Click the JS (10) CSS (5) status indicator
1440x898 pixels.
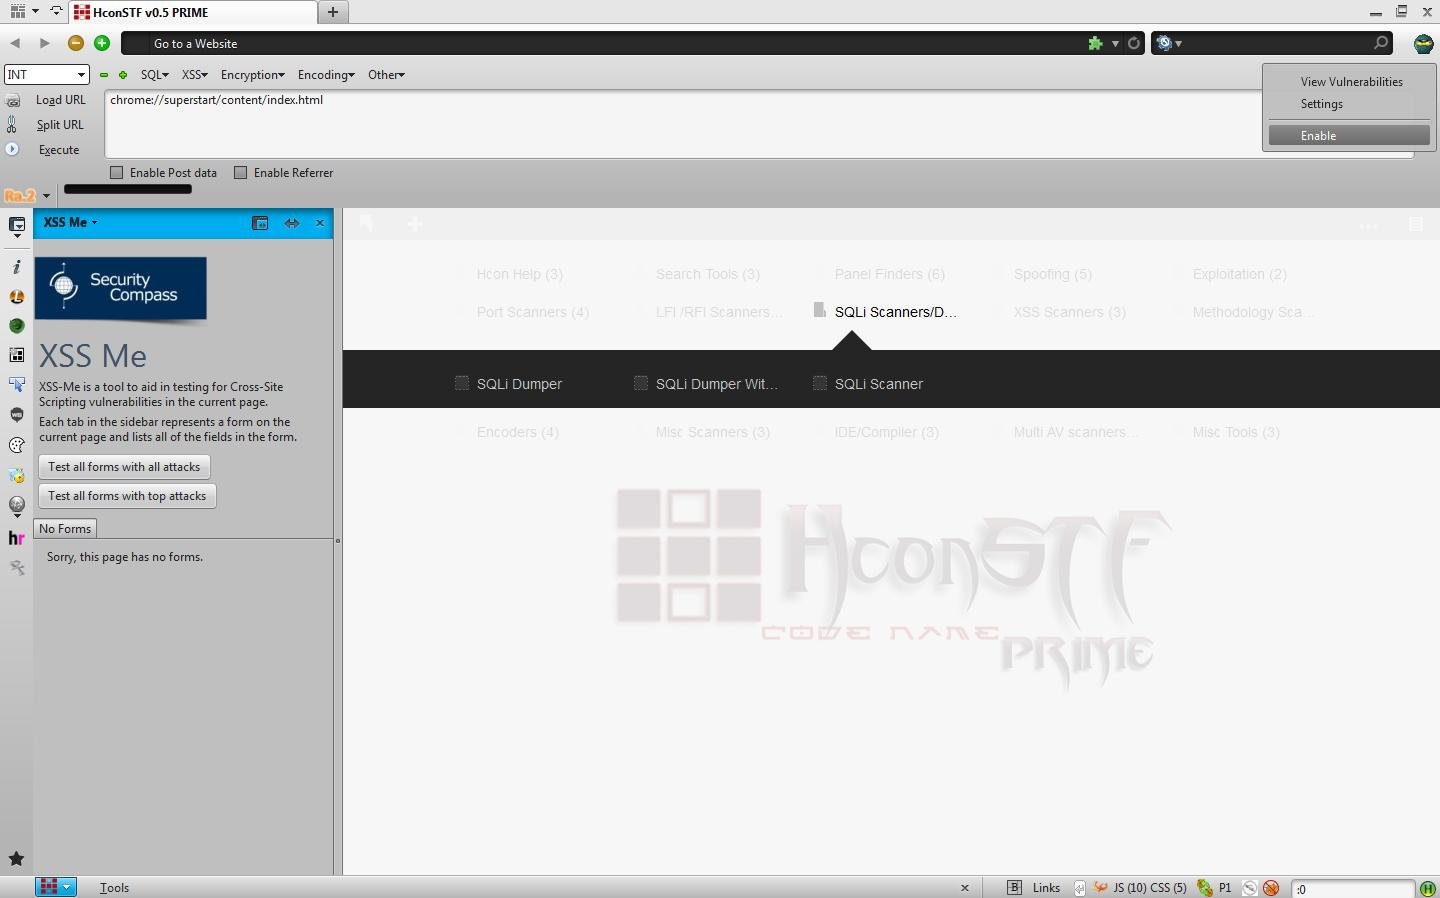tap(1150, 888)
